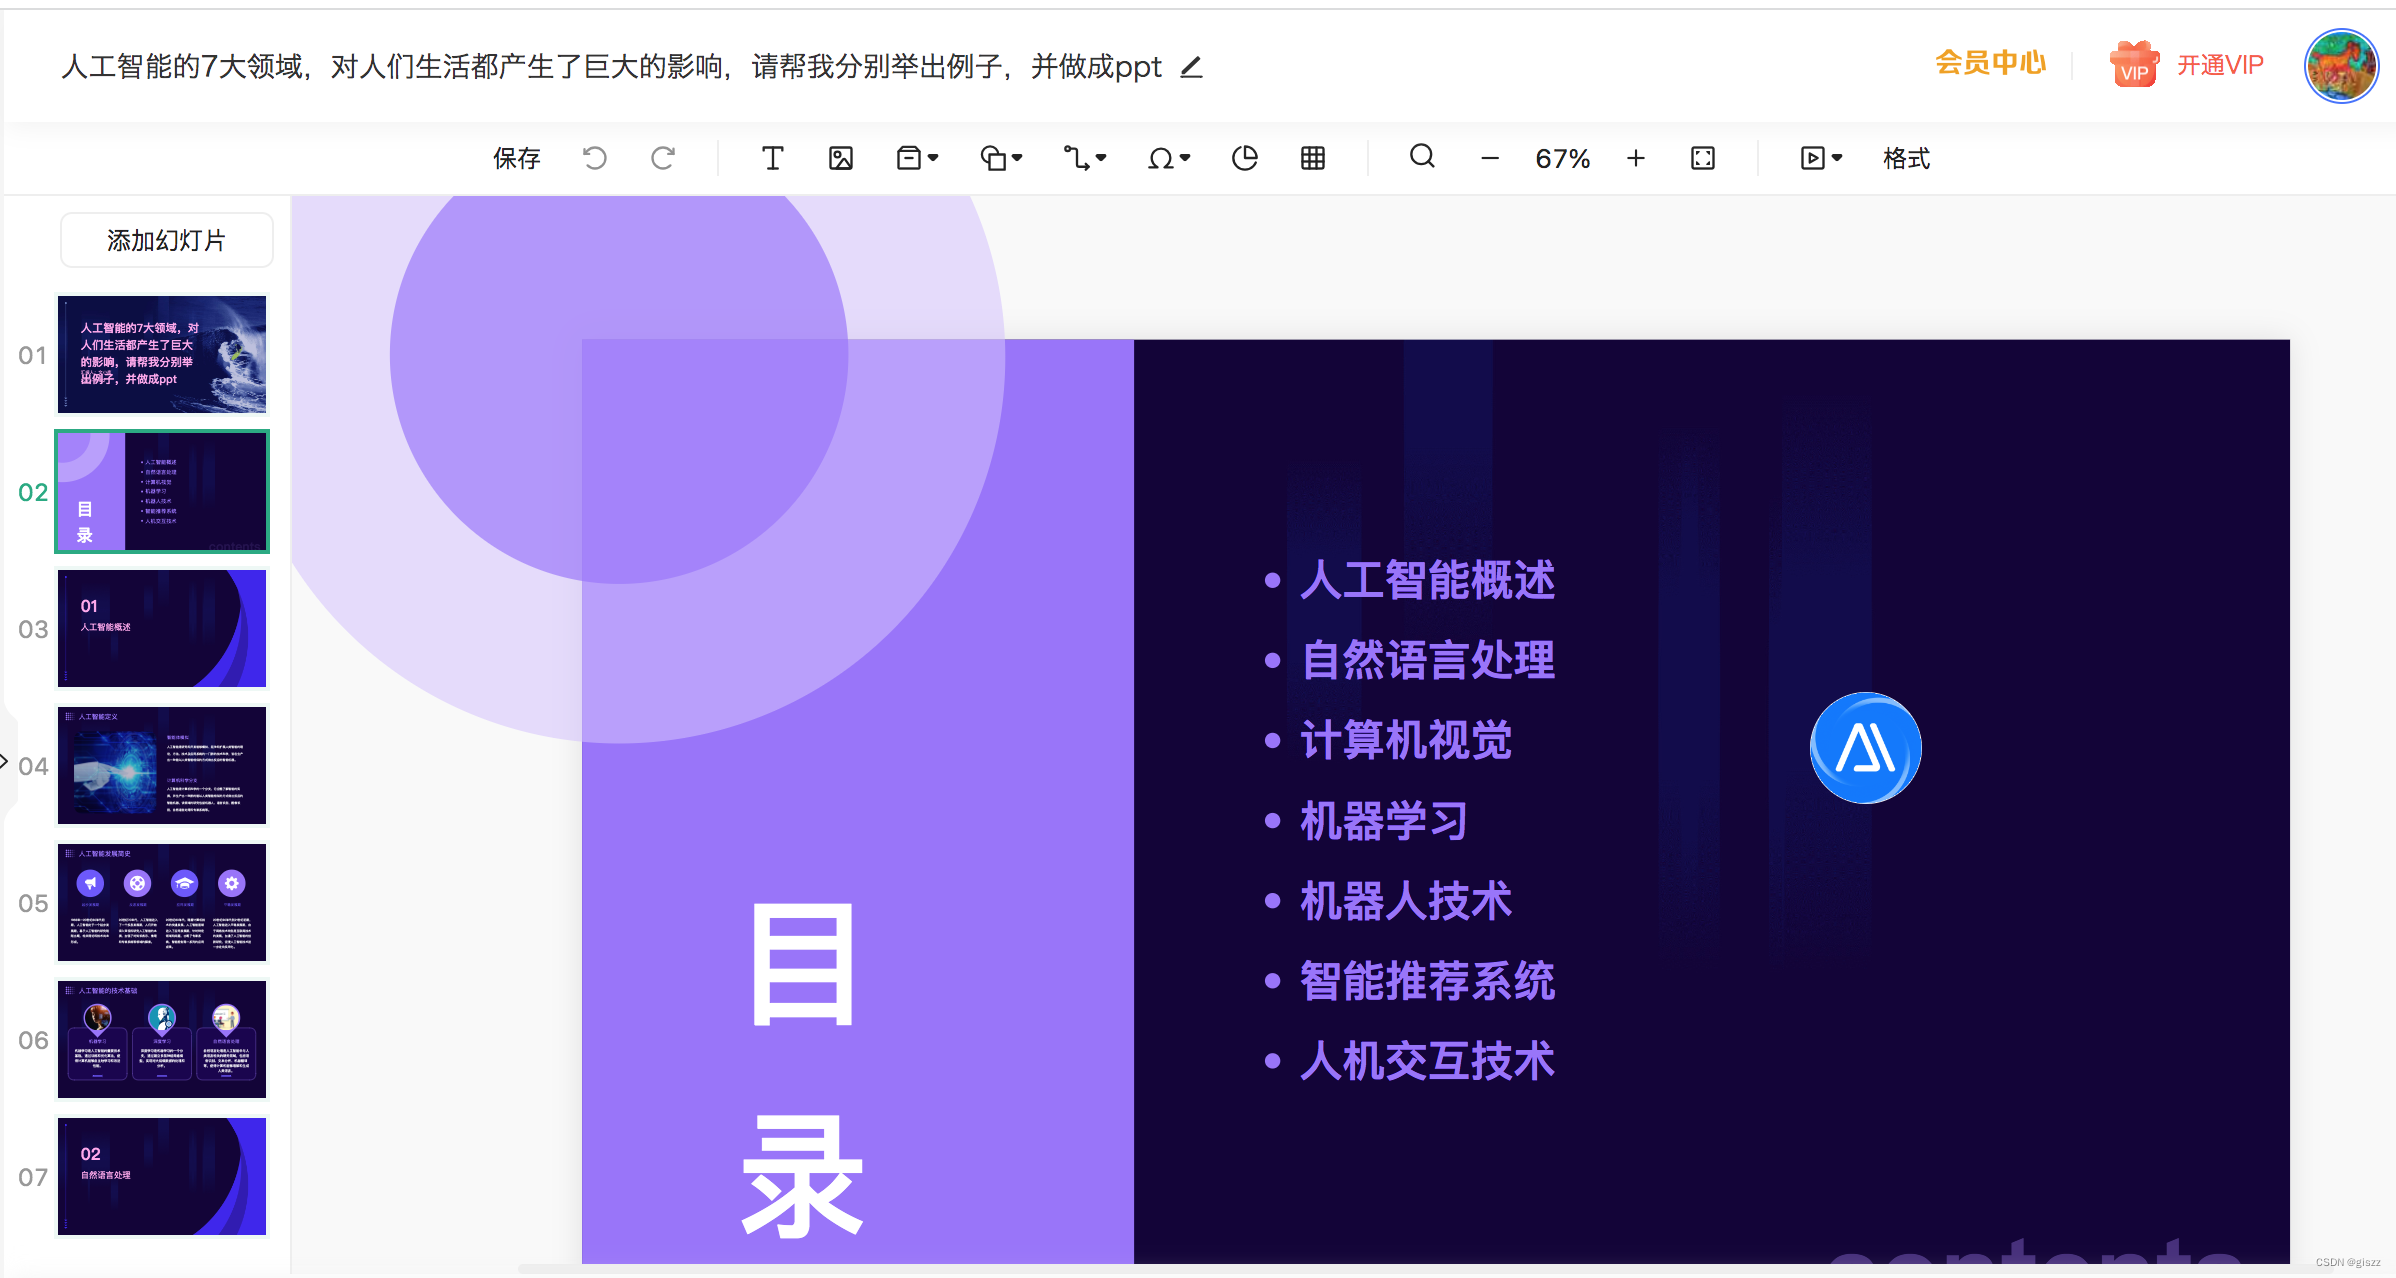Click 保存 to save the presentation
This screenshot has height=1278, width=2396.
(x=516, y=158)
